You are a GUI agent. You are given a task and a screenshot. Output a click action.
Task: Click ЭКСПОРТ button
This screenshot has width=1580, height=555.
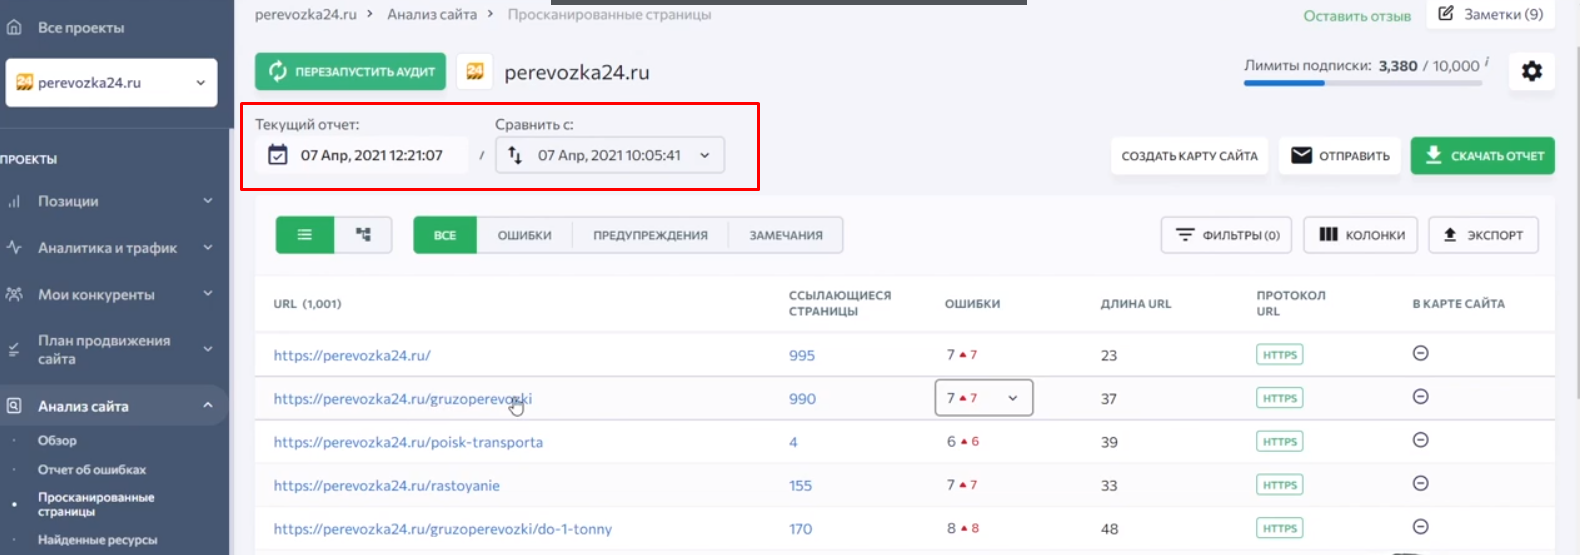1483,235
